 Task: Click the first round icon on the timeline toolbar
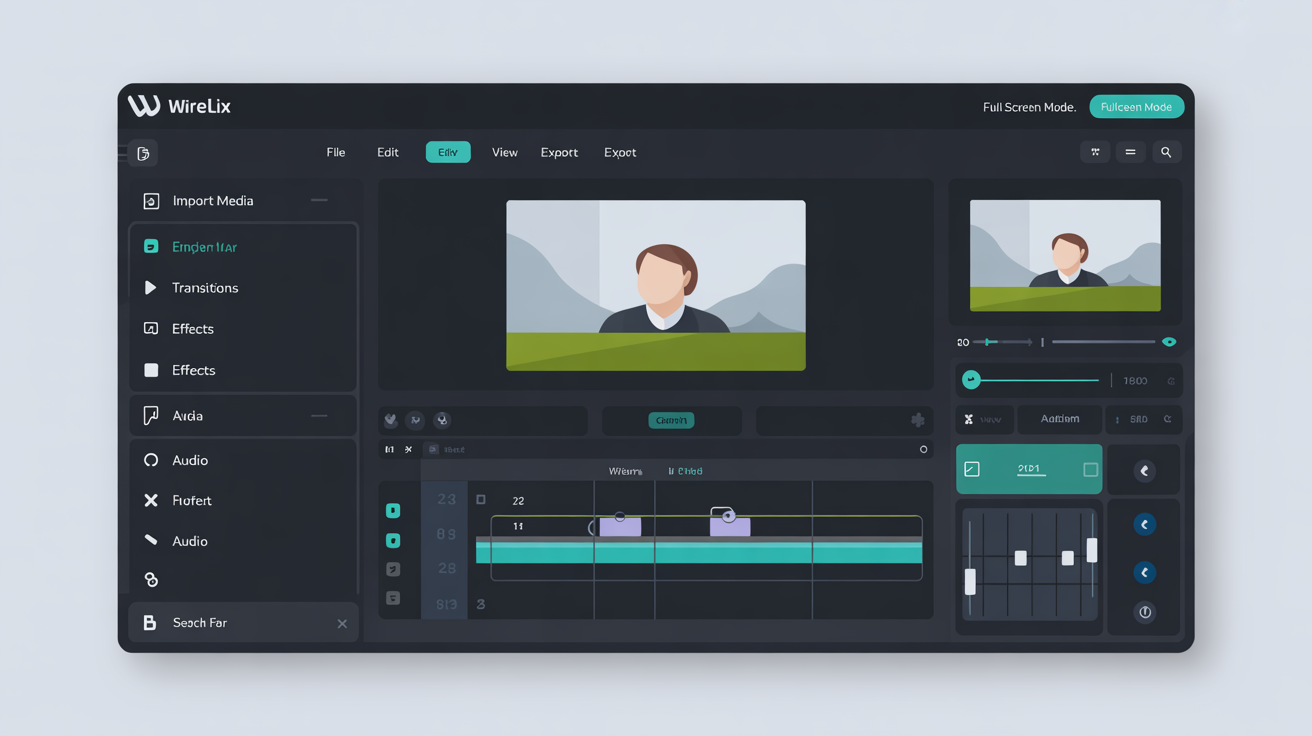click(391, 420)
